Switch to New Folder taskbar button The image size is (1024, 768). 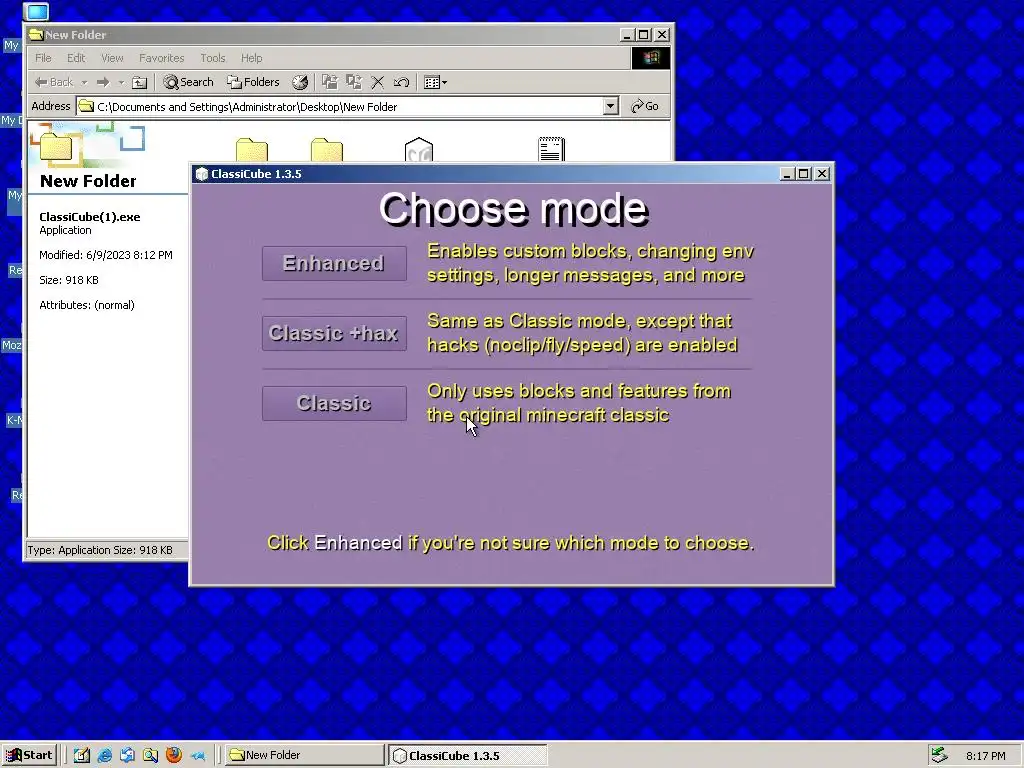[x=304, y=755]
